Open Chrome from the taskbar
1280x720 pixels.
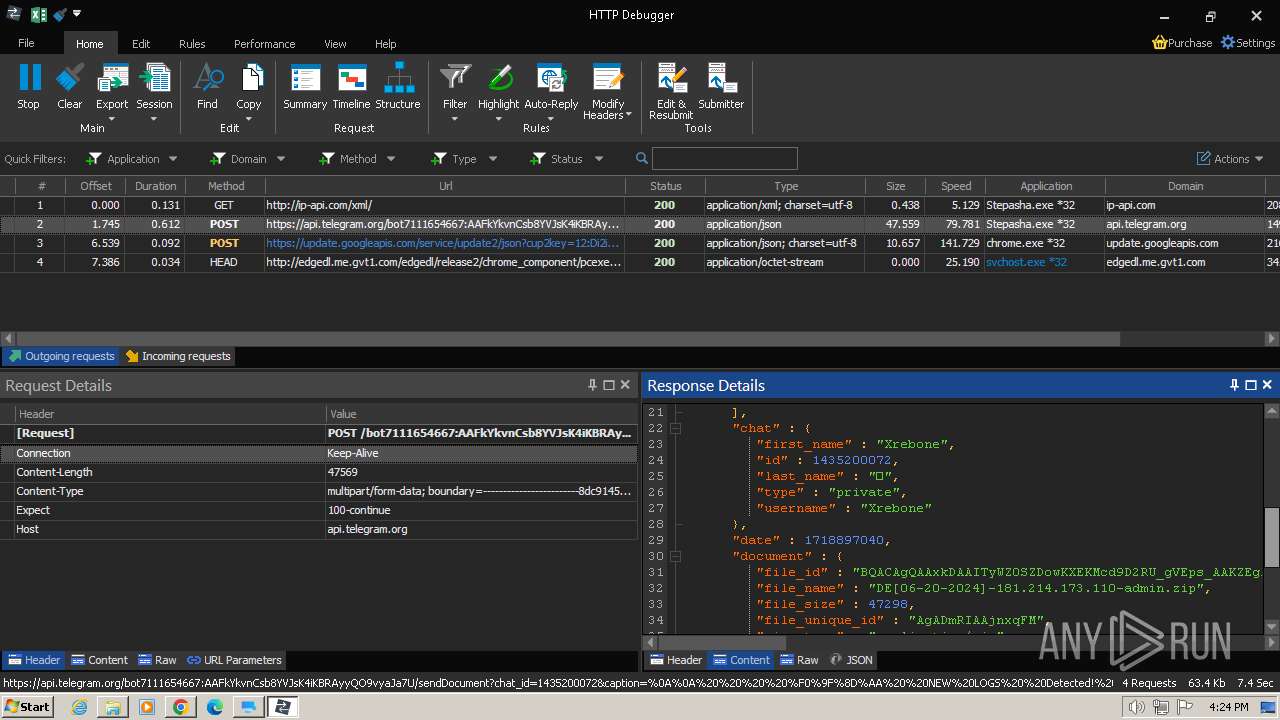[x=180, y=707]
